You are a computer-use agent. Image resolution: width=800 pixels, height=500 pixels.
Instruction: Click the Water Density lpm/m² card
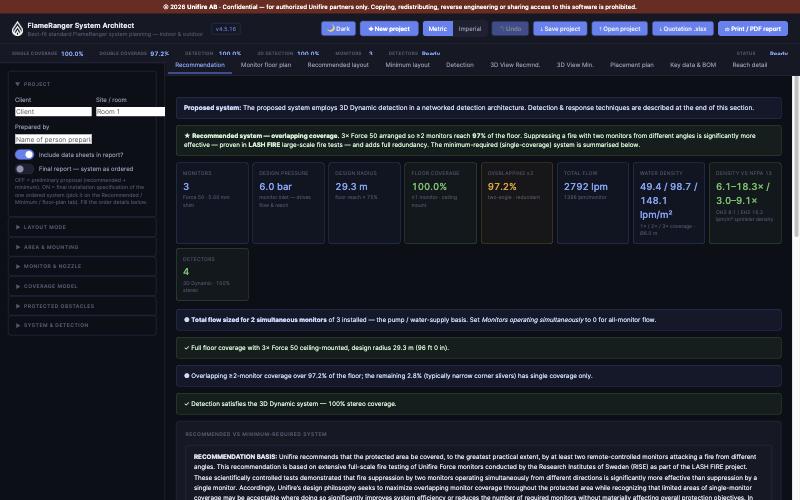click(669, 203)
